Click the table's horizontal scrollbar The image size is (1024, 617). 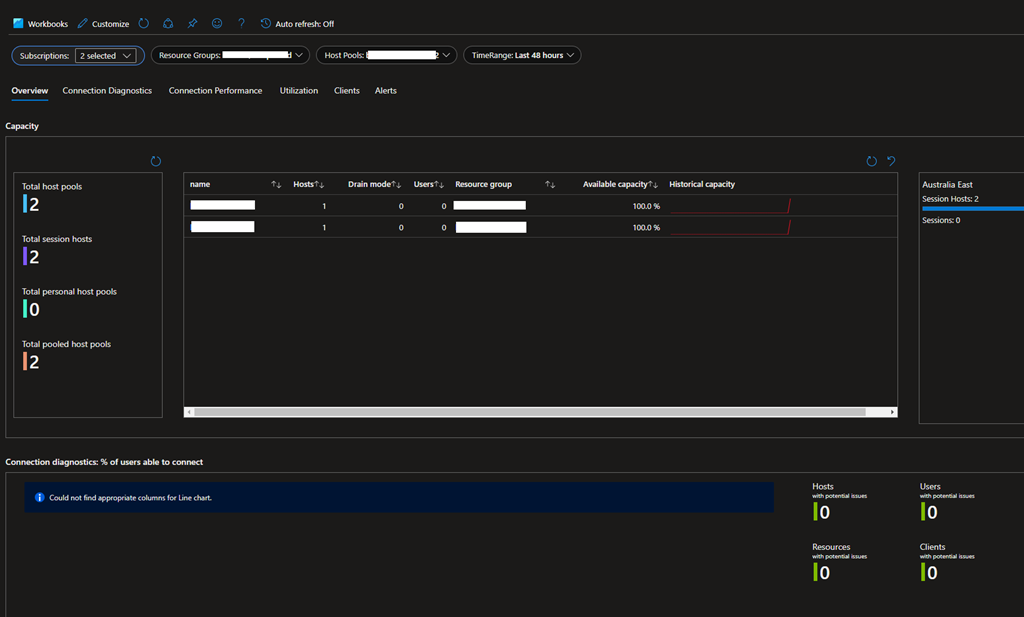(528, 411)
